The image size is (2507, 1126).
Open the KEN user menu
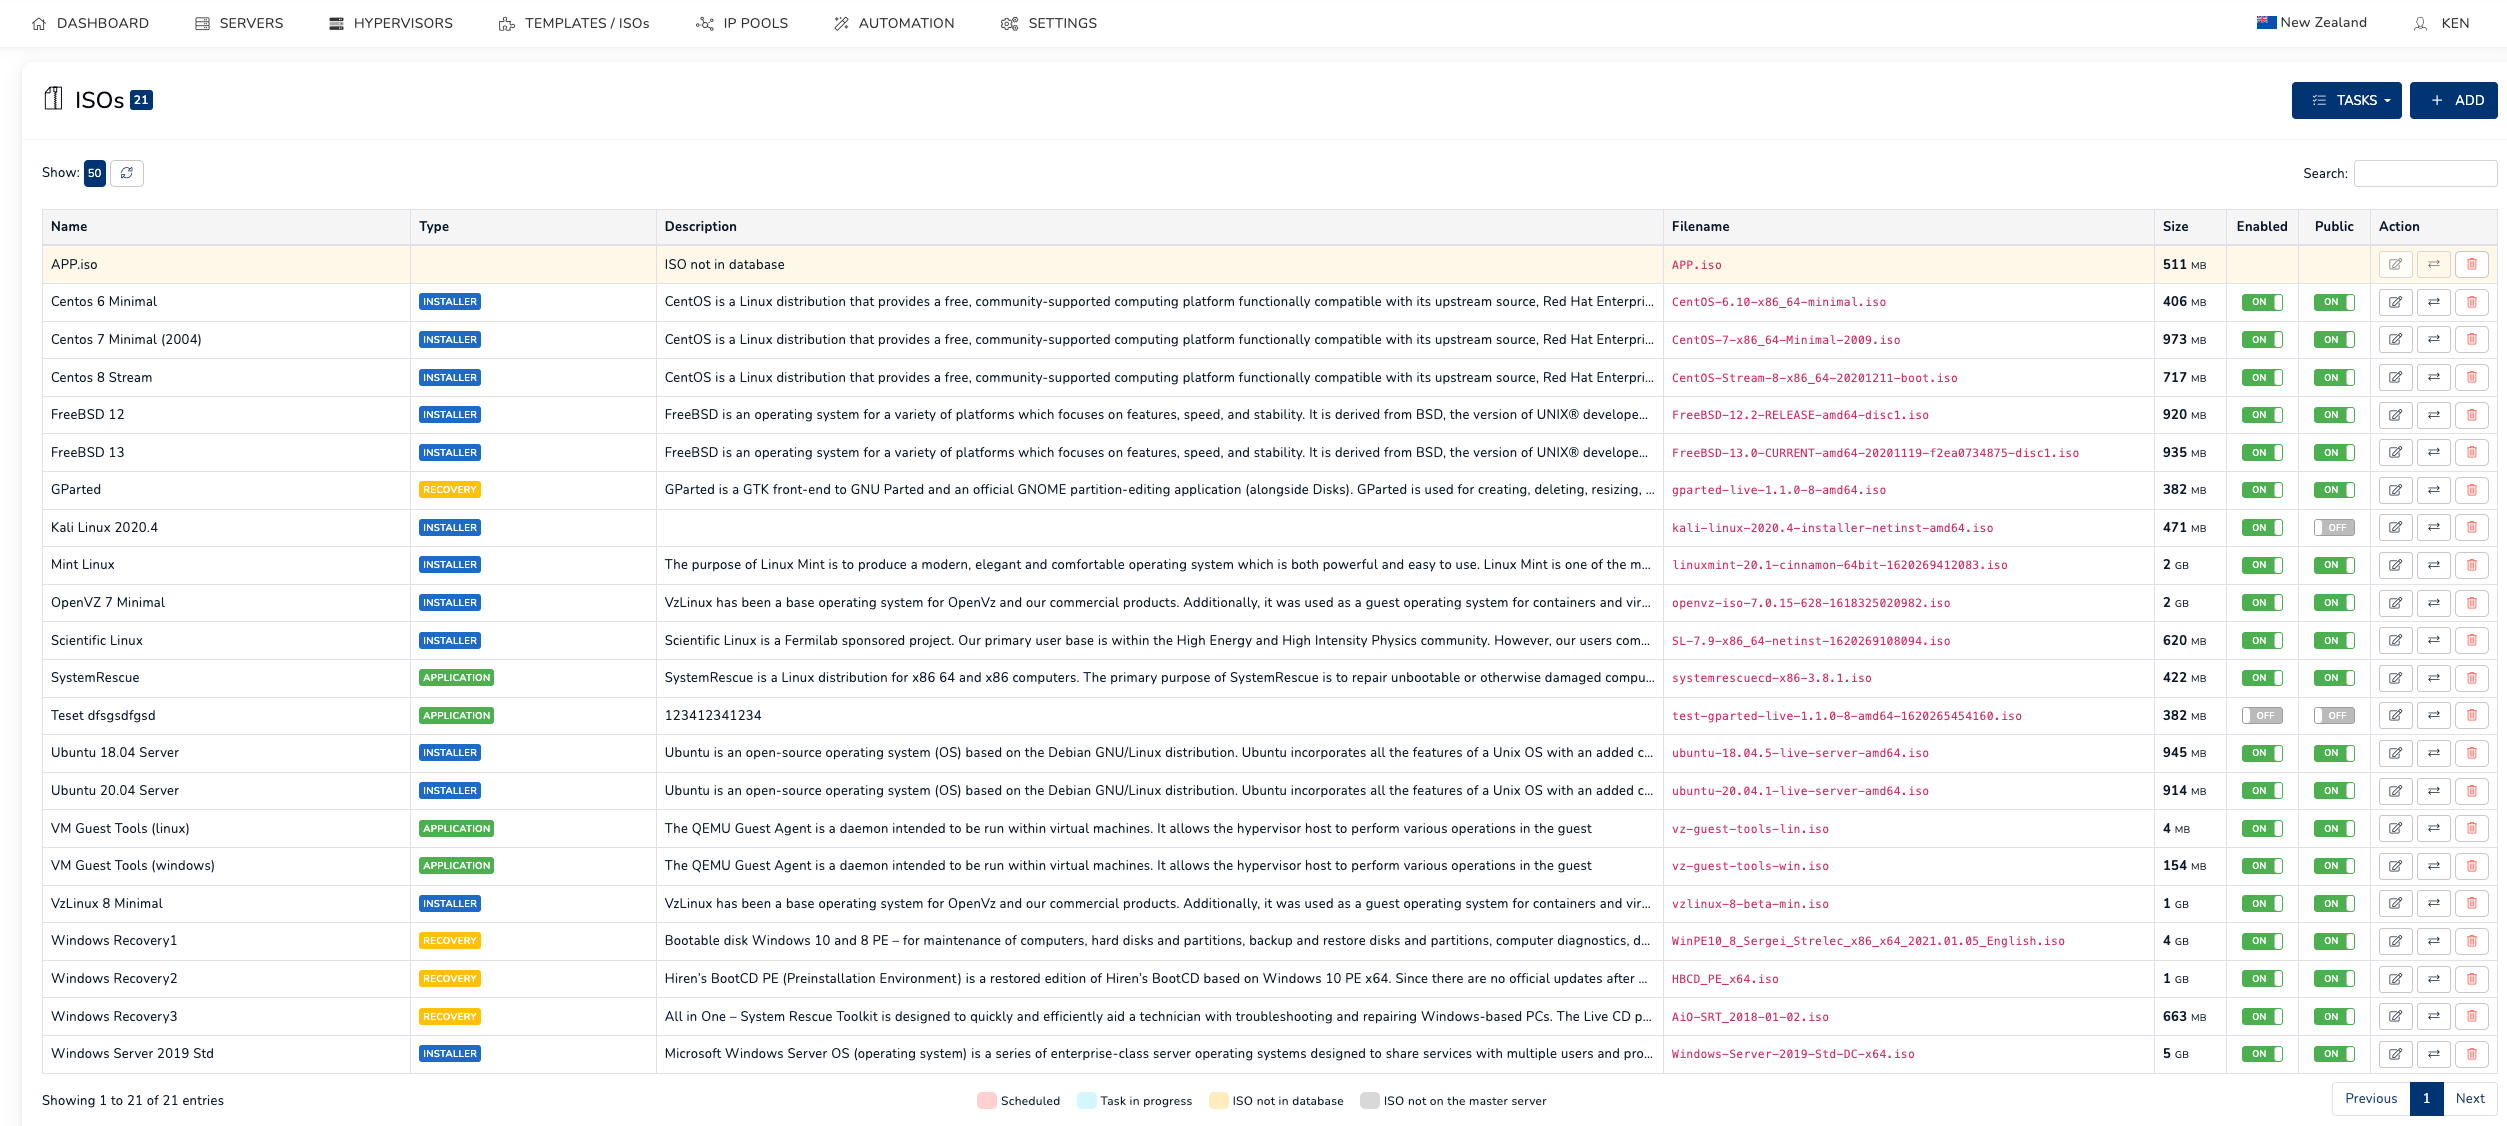click(2441, 23)
